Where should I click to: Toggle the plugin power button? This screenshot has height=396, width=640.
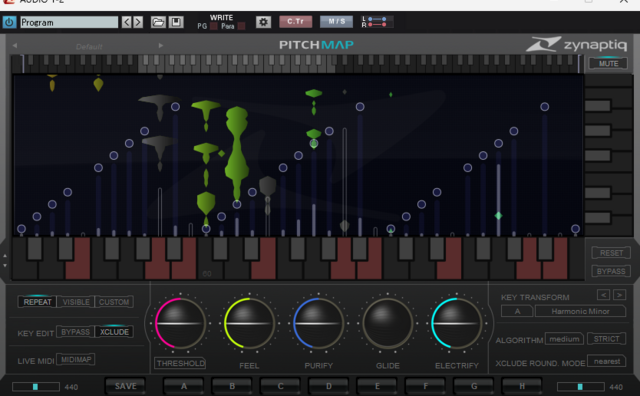[x=9, y=22]
